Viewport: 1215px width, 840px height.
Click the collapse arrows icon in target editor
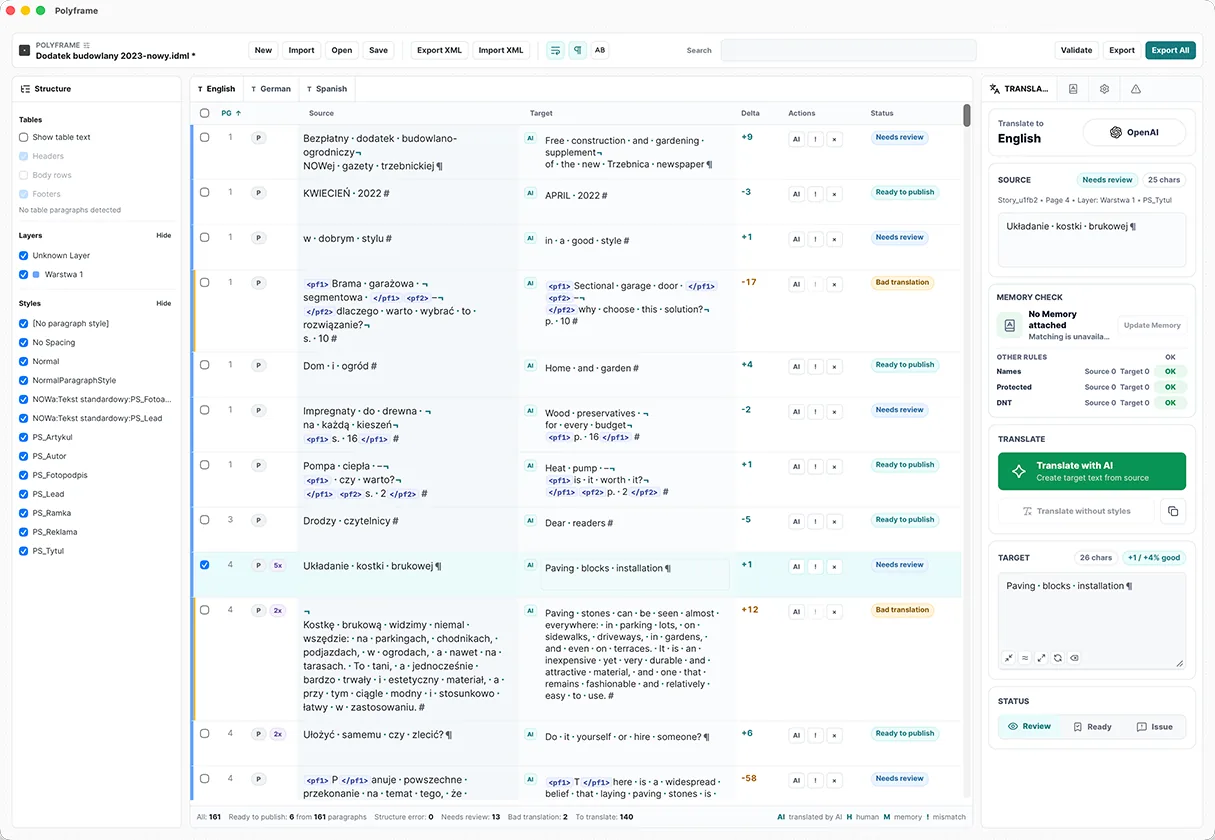pos(1009,658)
